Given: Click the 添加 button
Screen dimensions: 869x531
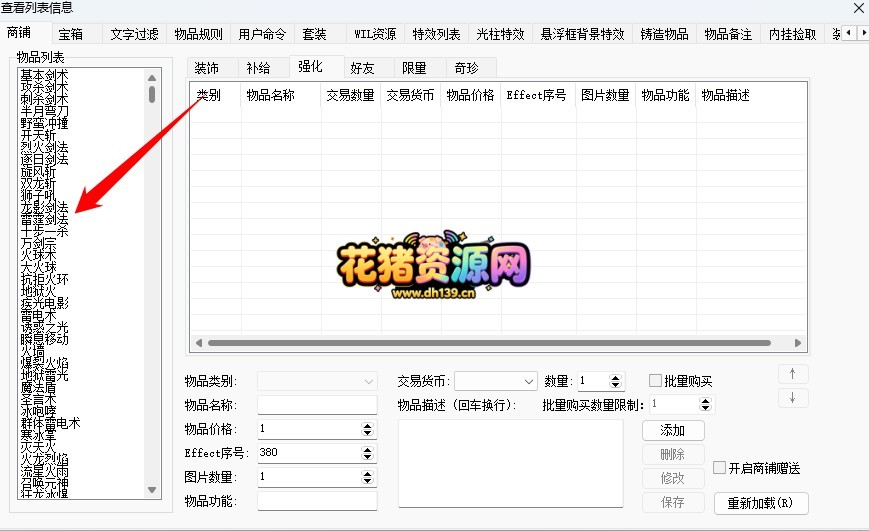Looking at the screenshot, I should 673,430.
